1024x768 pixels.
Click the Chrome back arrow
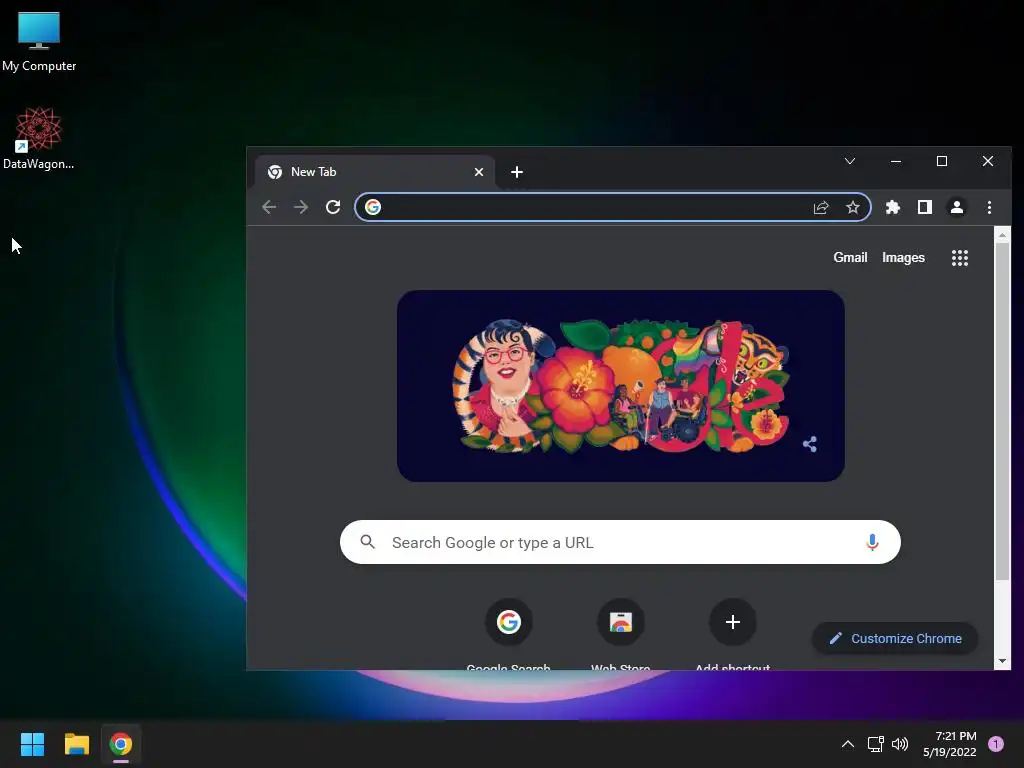click(269, 208)
